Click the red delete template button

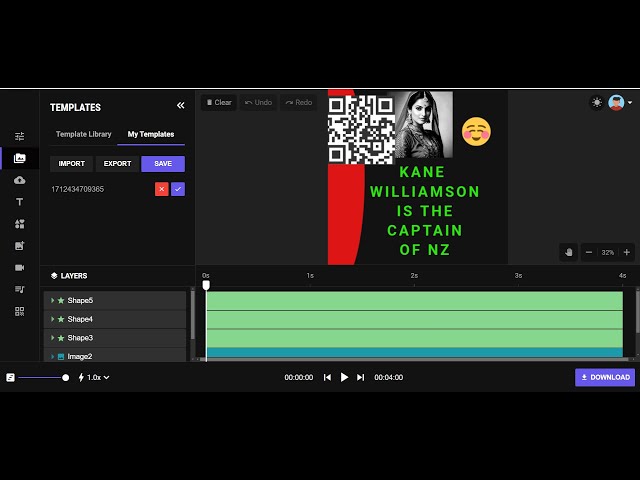coord(162,189)
